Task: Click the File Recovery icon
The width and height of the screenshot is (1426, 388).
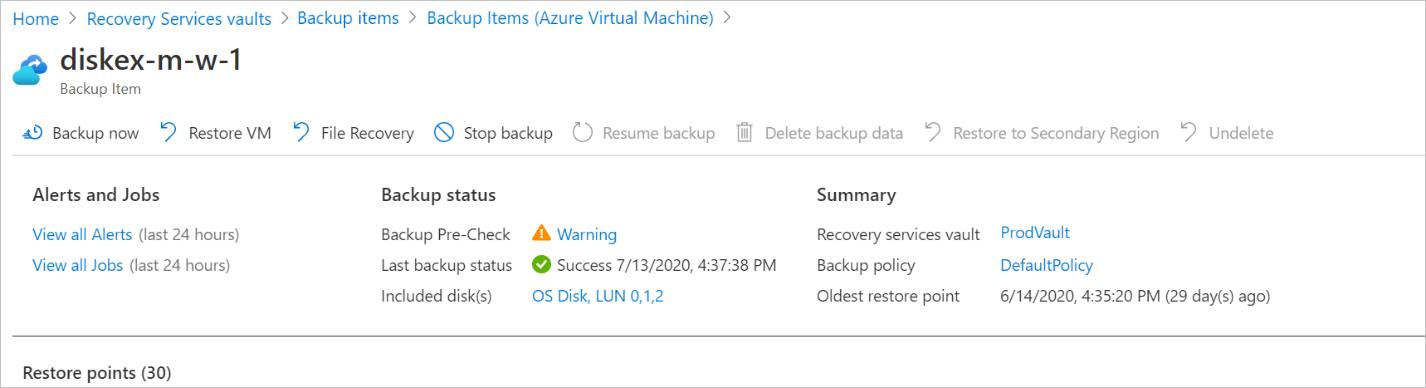Action: (x=301, y=132)
